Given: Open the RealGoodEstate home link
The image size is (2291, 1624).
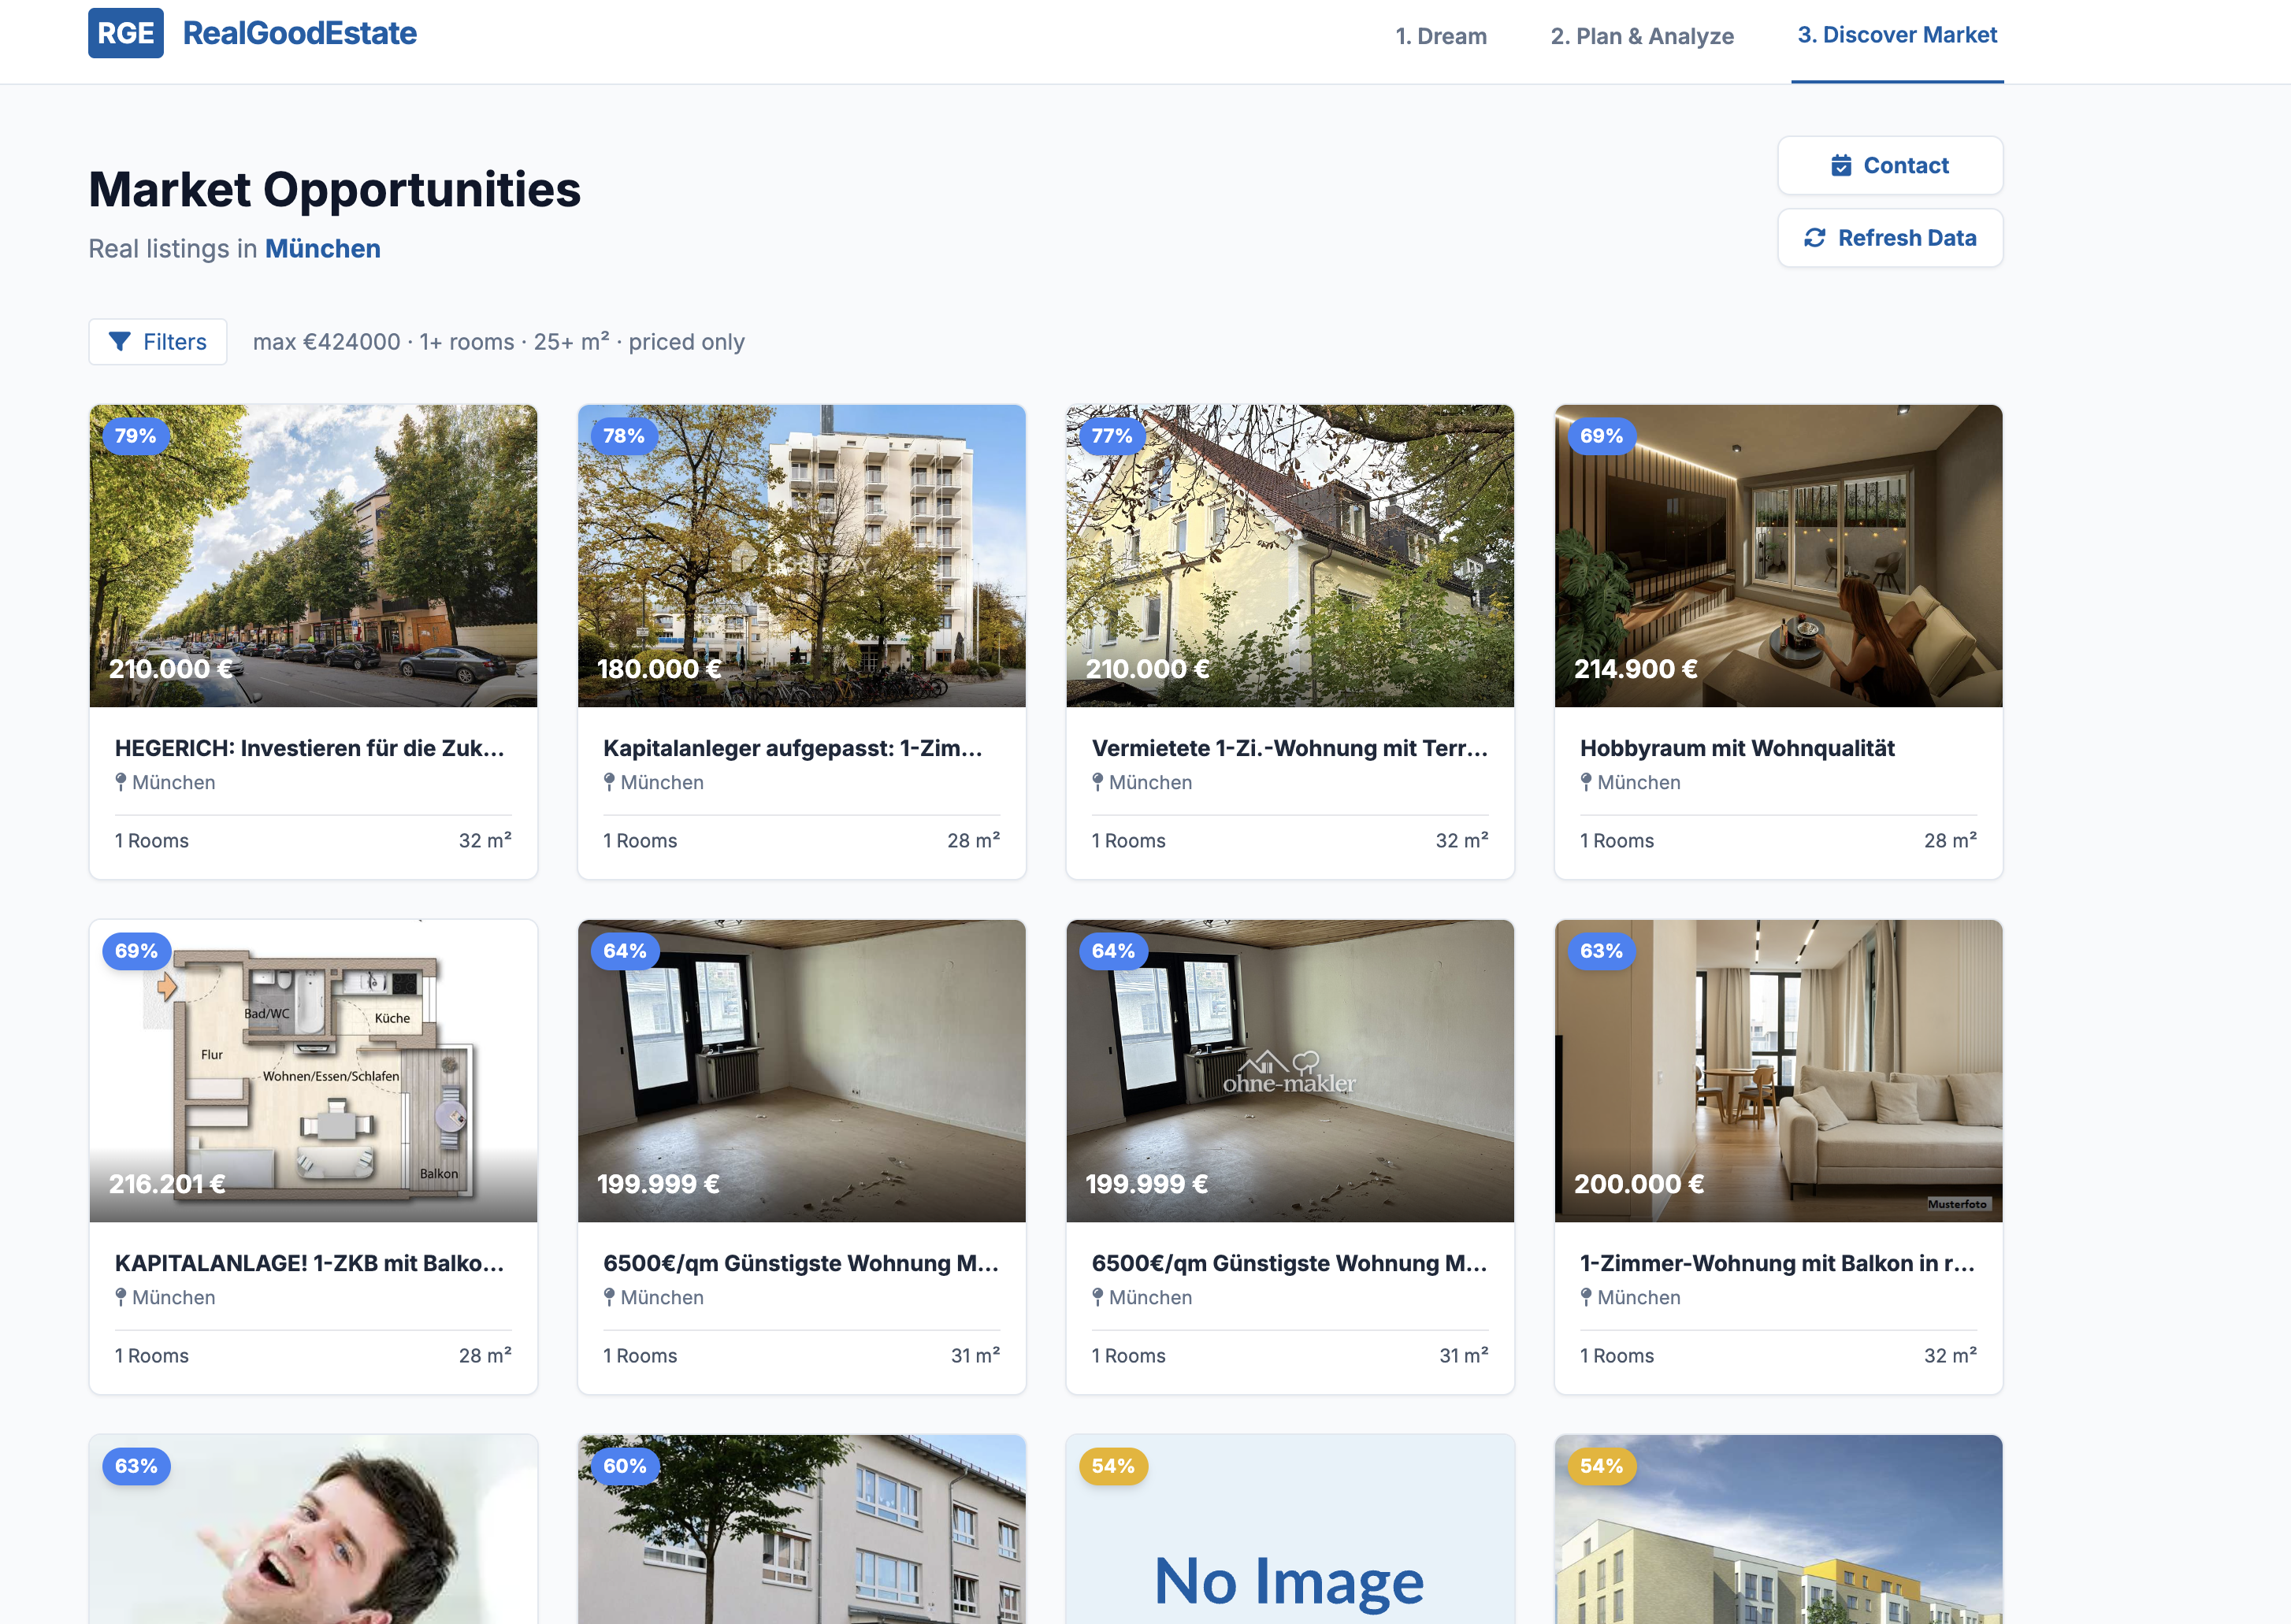Looking at the screenshot, I should tap(299, 33).
